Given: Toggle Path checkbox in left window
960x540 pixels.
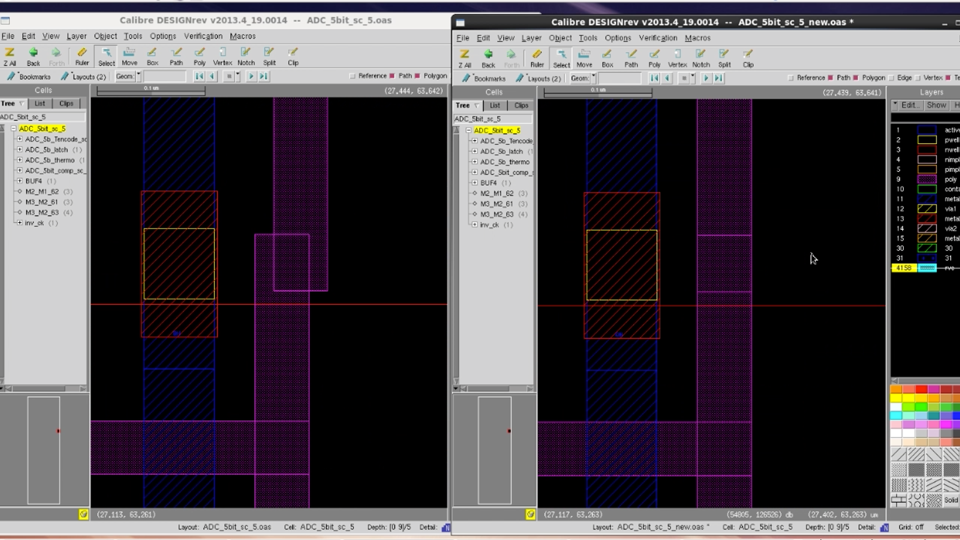Looking at the screenshot, I should [392, 76].
